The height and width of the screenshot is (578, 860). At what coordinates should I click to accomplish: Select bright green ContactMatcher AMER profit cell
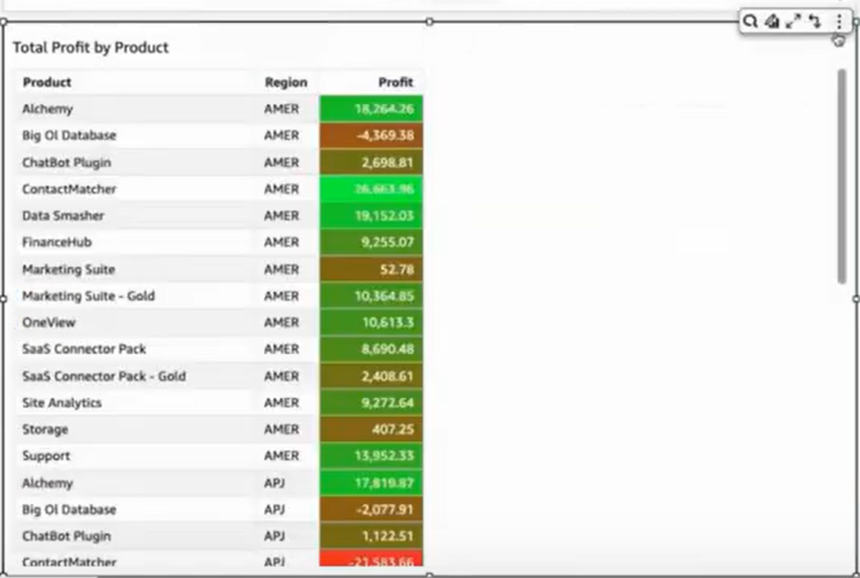371,189
